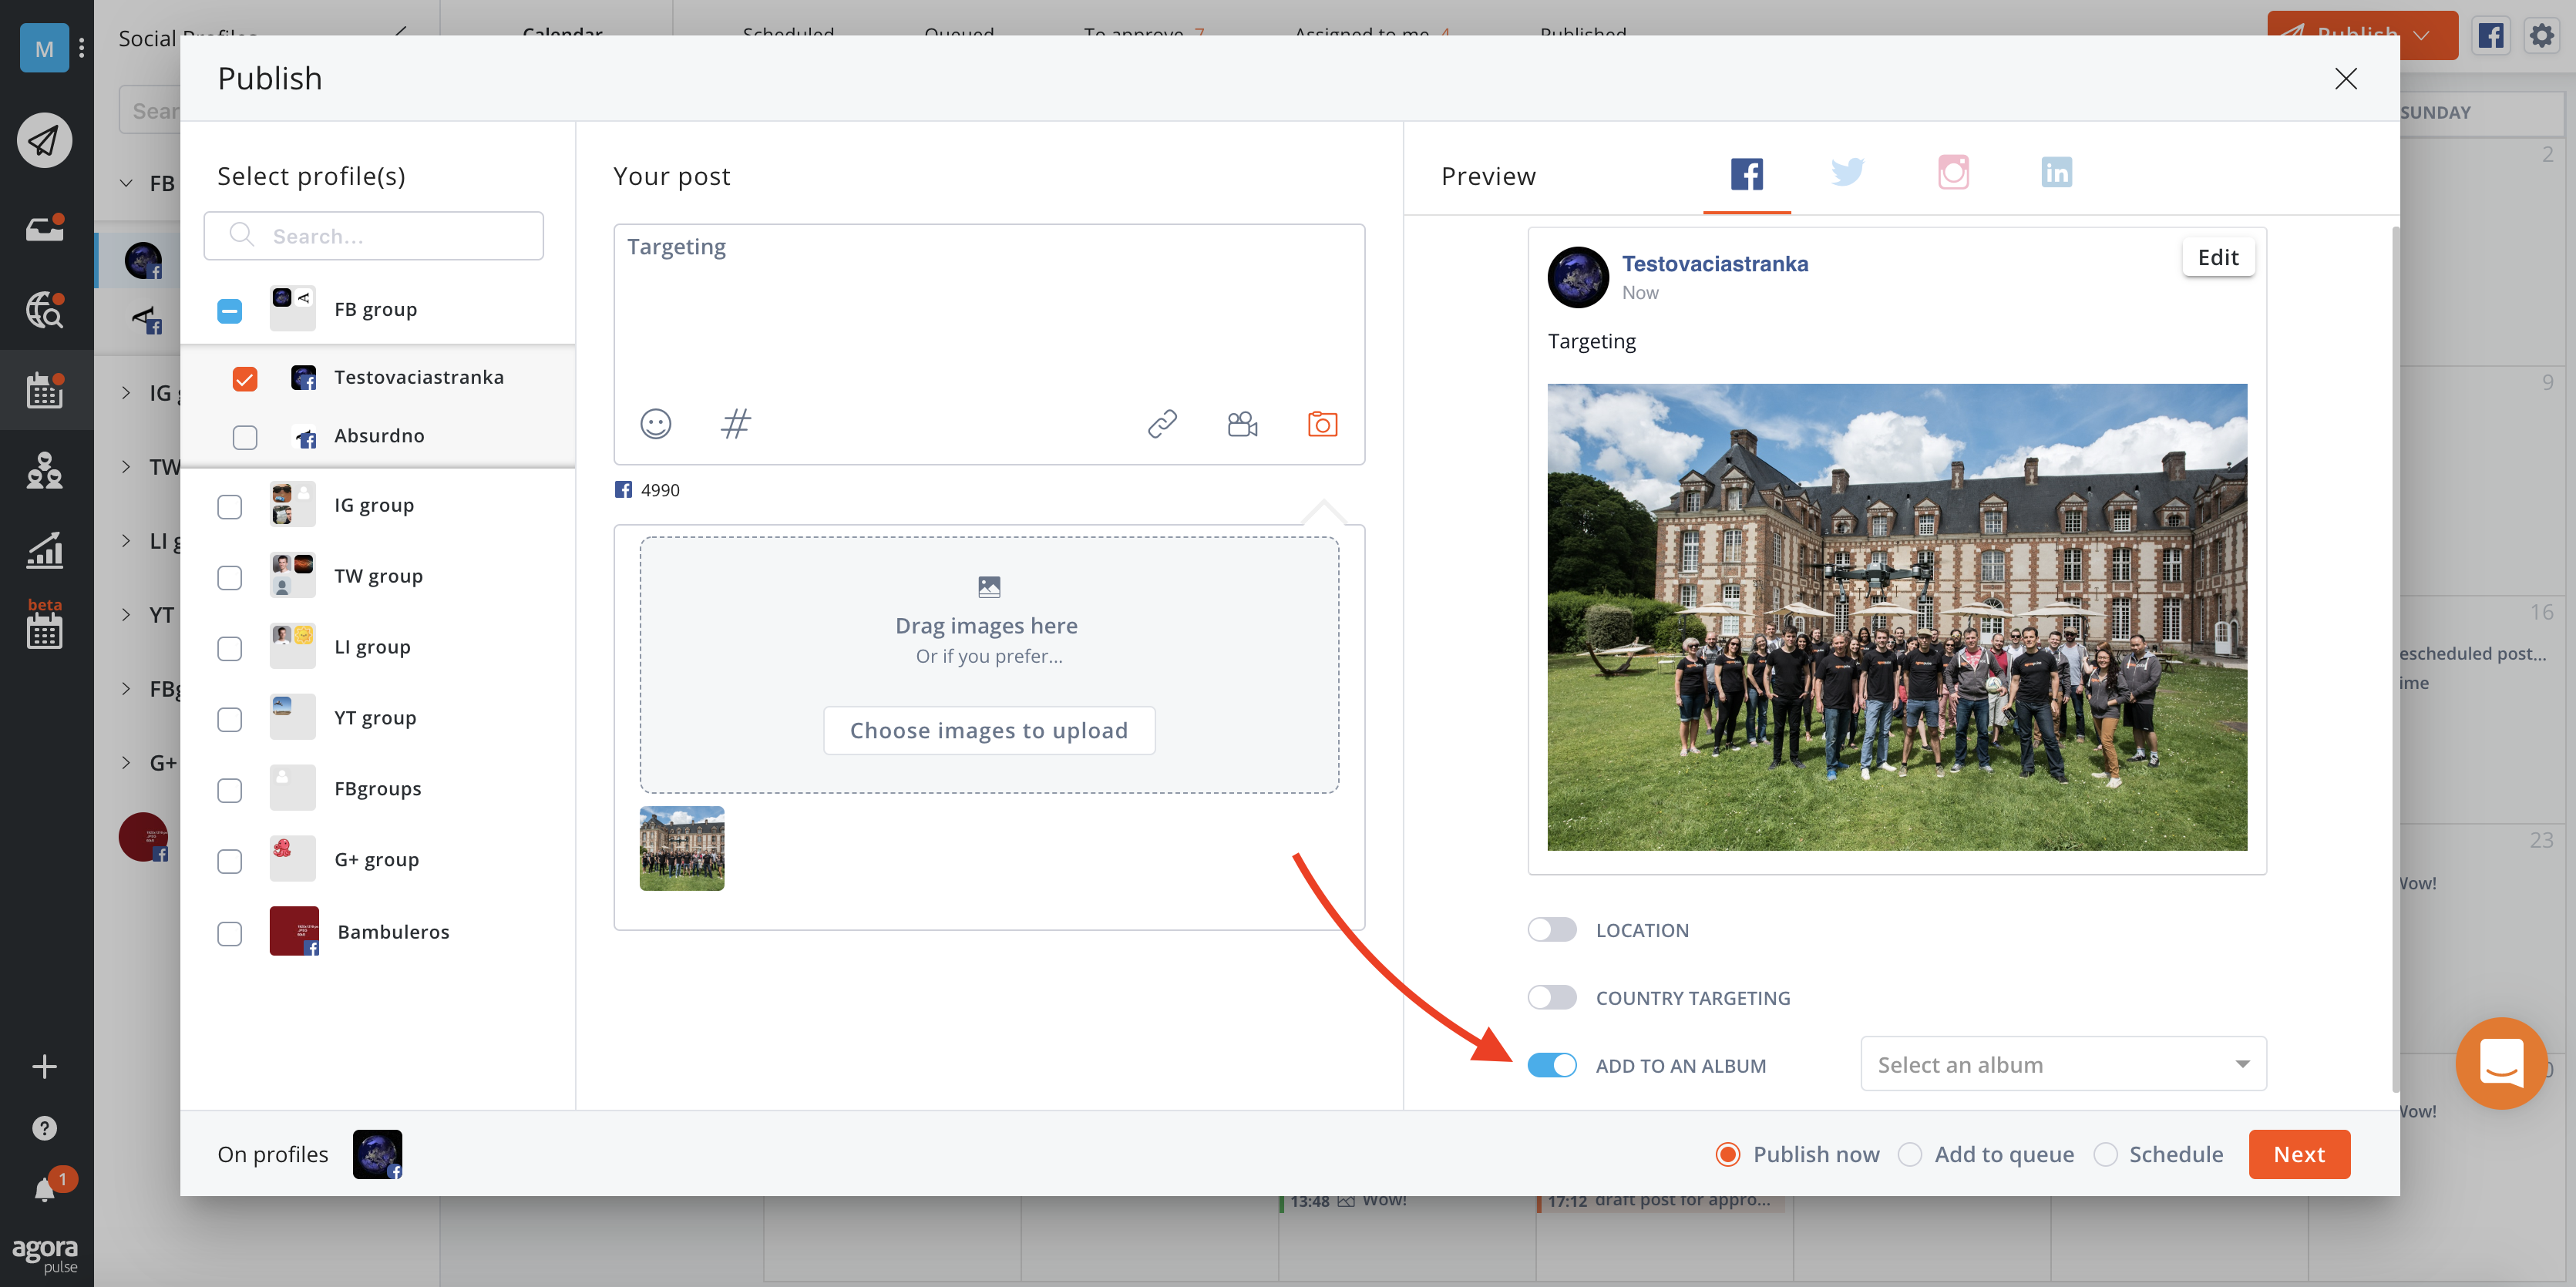The height and width of the screenshot is (1287, 2576).
Task: Open the reports chart icon in sidebar
Action: click(x=44, y=550)
